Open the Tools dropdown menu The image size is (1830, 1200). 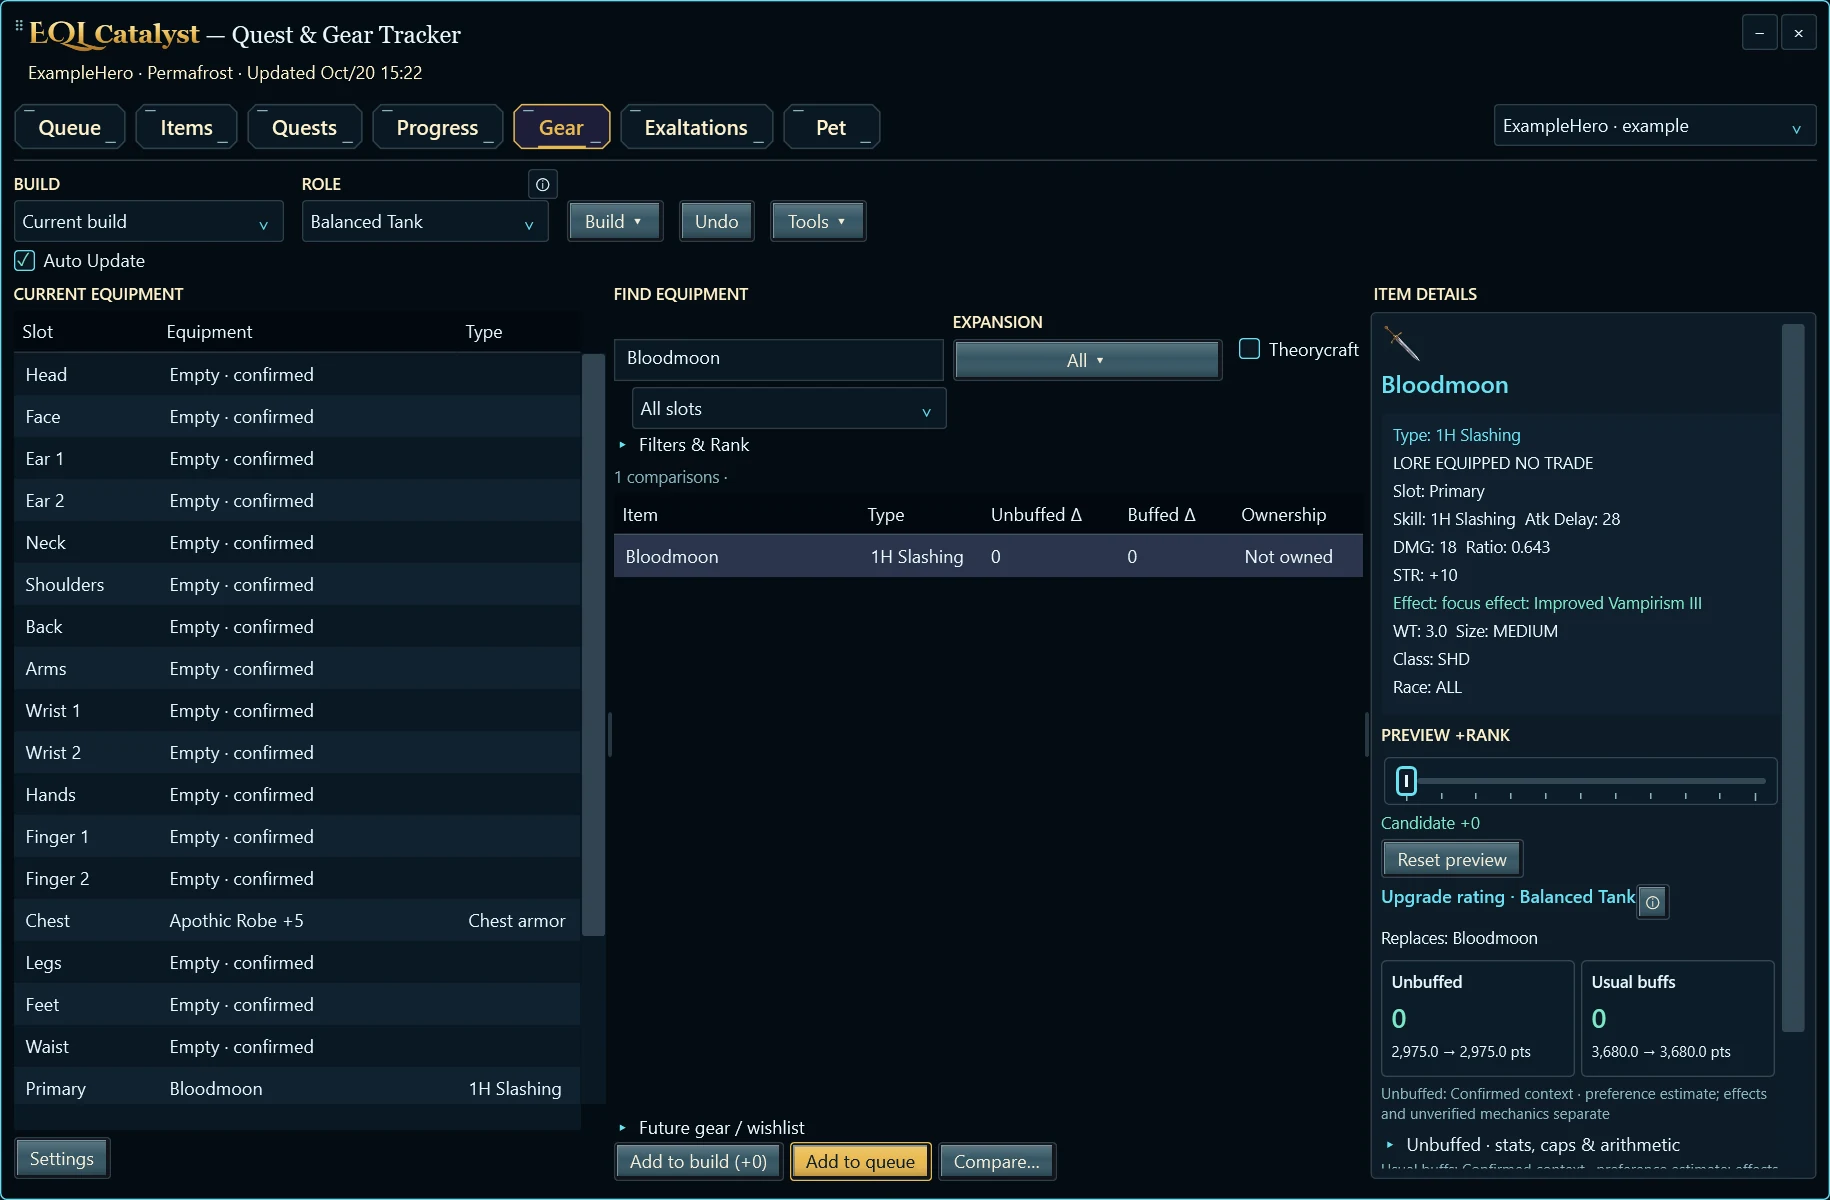(818, 222)
